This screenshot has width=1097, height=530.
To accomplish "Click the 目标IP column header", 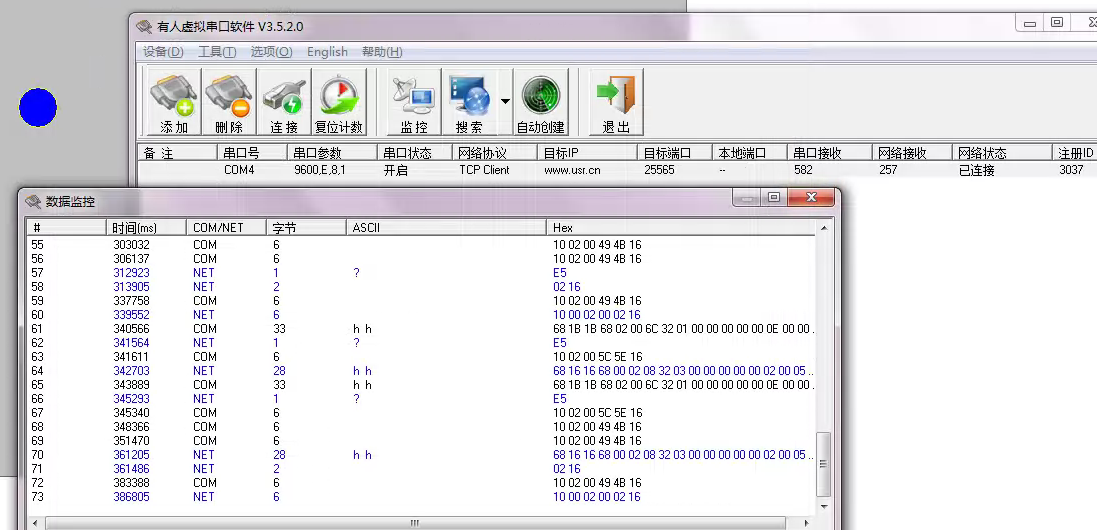I will [588, 153].
